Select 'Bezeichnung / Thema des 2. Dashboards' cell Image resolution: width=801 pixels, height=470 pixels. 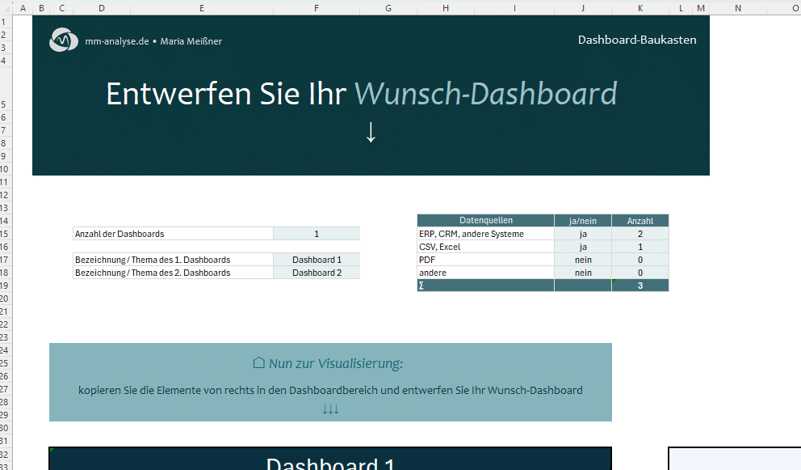173,272
